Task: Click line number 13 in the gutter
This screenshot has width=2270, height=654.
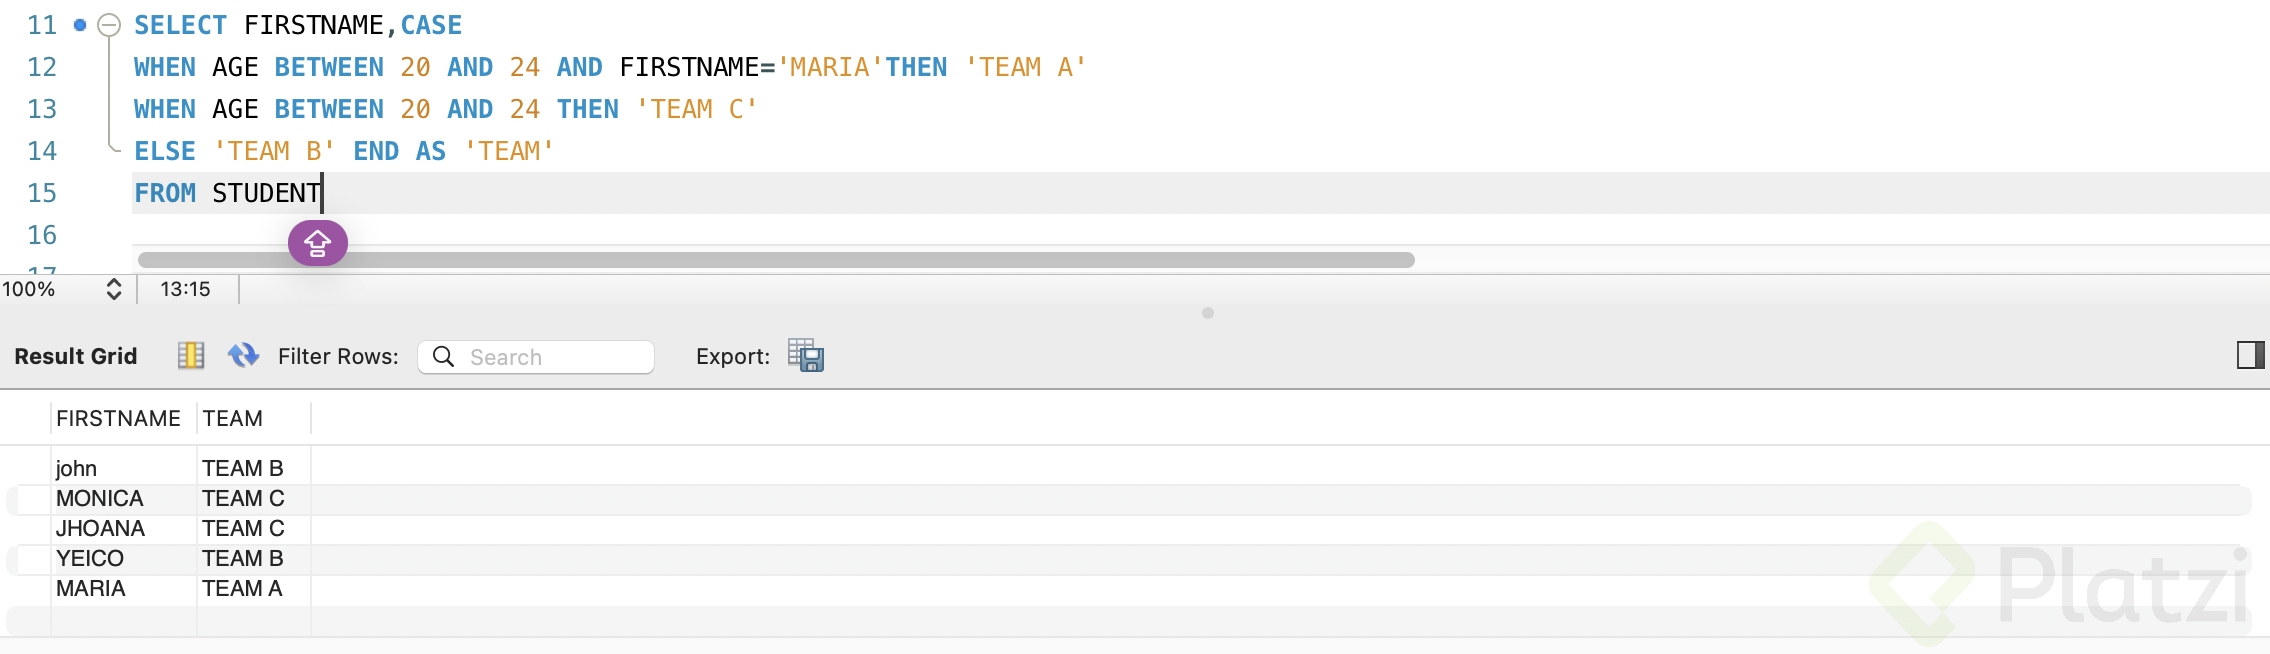Action: pos(42,109)
